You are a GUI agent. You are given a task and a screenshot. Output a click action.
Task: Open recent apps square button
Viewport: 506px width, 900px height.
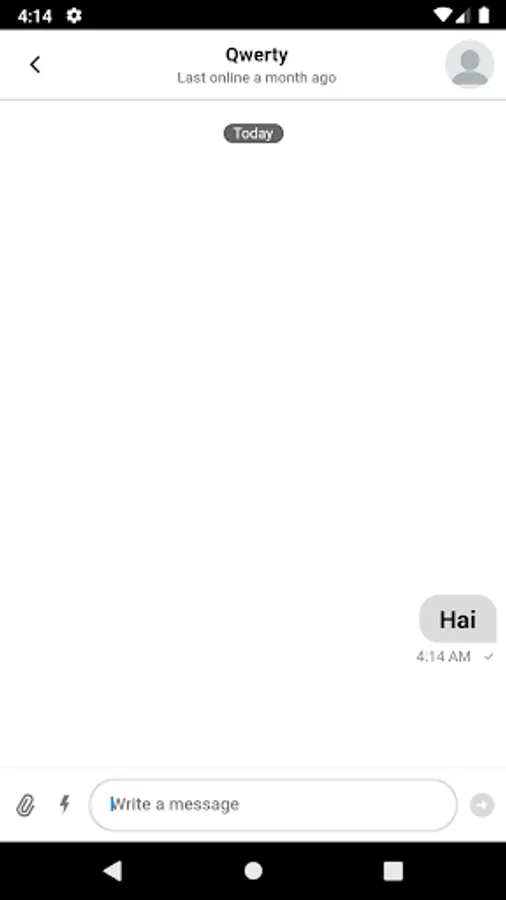pos(393,871)
